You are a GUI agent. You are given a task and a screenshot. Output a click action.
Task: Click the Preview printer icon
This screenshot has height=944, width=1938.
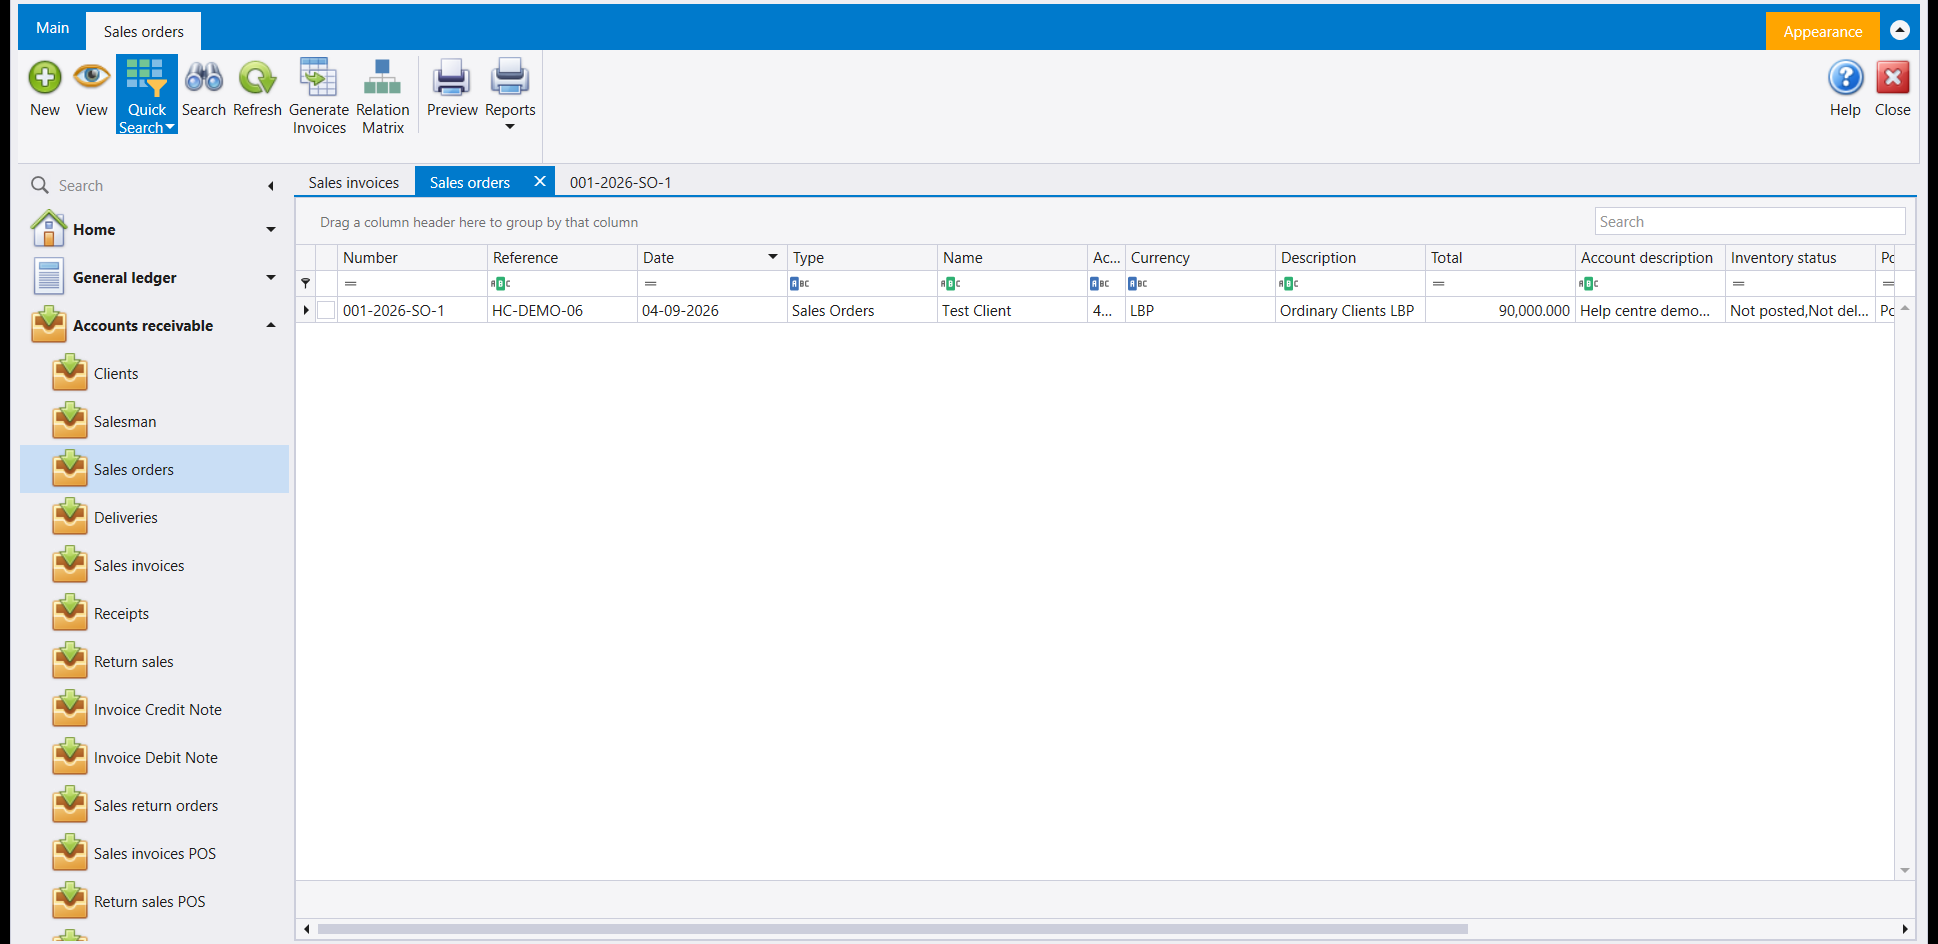(x=452, y=78)
